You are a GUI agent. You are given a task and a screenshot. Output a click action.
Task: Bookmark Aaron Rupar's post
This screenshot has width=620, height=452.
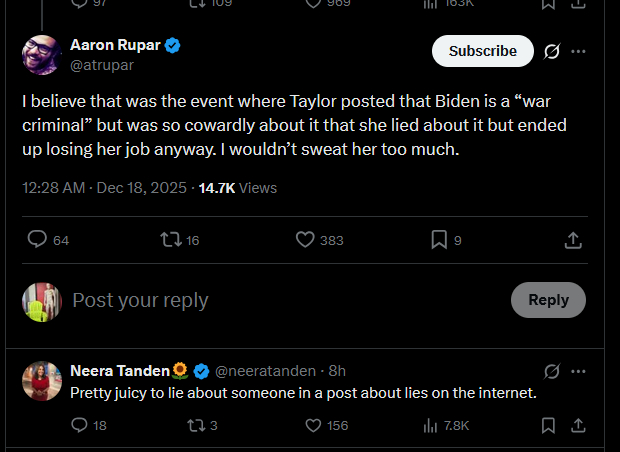coord(438,240)
